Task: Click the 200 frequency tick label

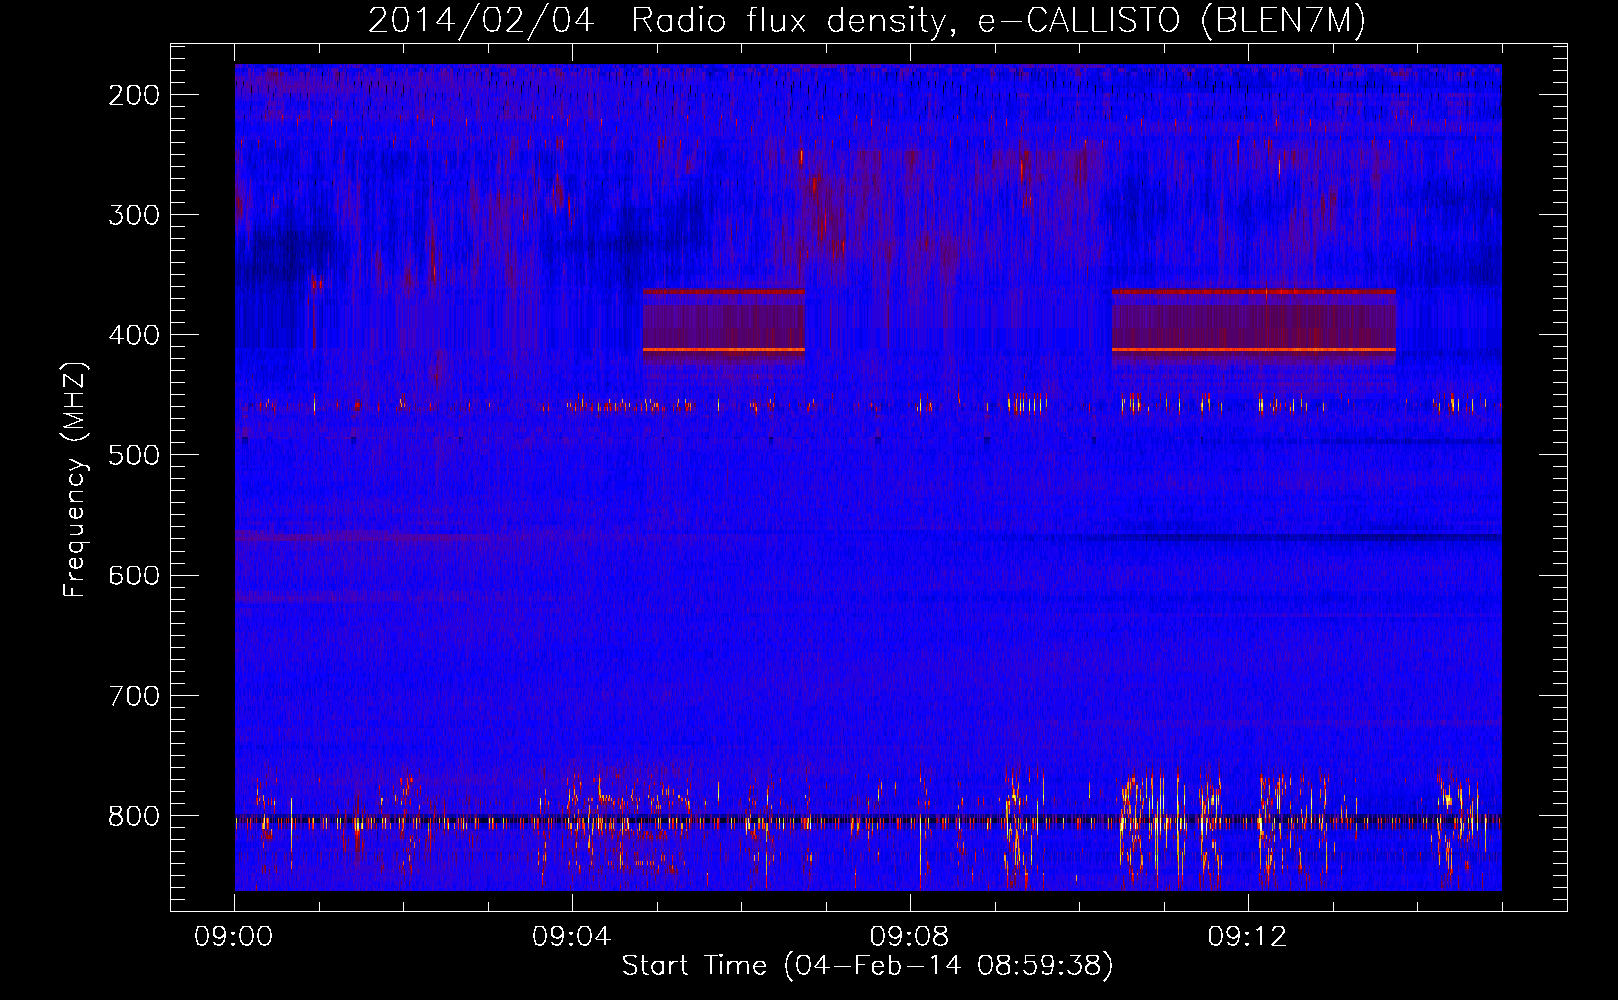Action: [133, 95]
